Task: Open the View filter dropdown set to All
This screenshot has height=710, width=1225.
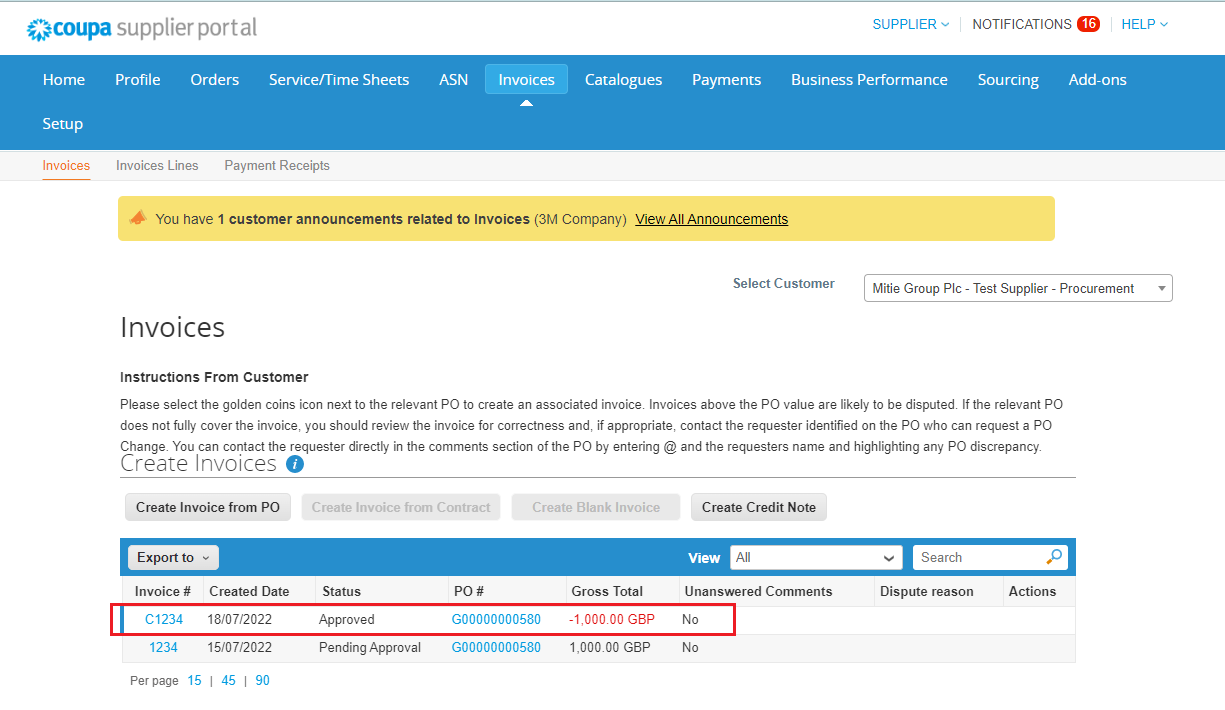Action: tap(816, 557)
